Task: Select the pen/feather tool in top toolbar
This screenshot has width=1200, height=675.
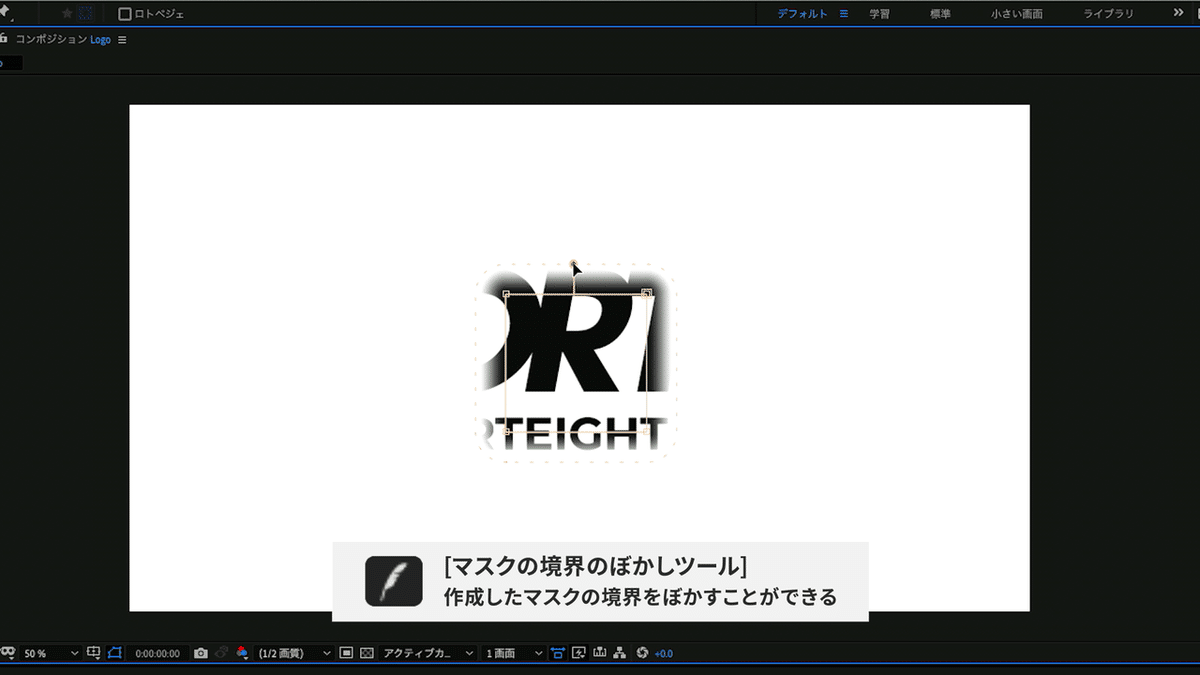Action: point(5,13)
